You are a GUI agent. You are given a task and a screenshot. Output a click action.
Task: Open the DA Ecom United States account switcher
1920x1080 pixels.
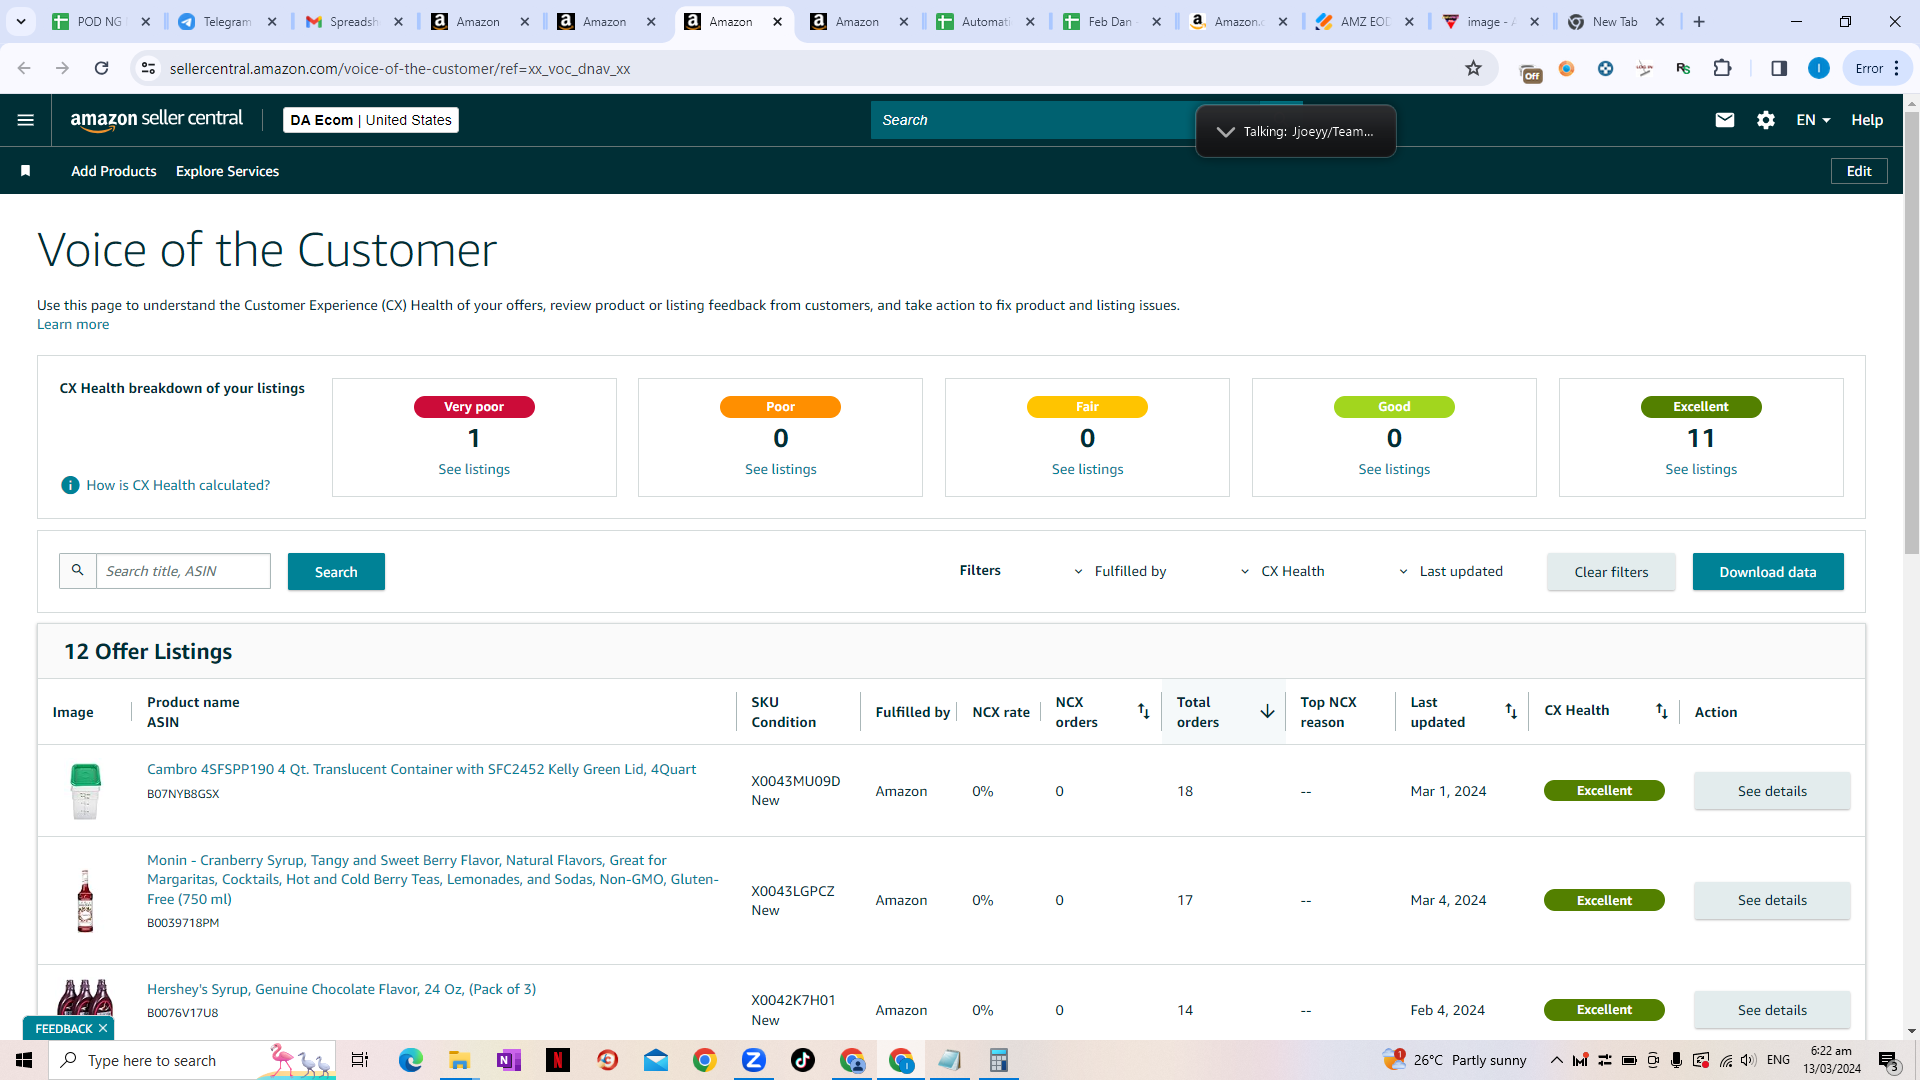371,120
